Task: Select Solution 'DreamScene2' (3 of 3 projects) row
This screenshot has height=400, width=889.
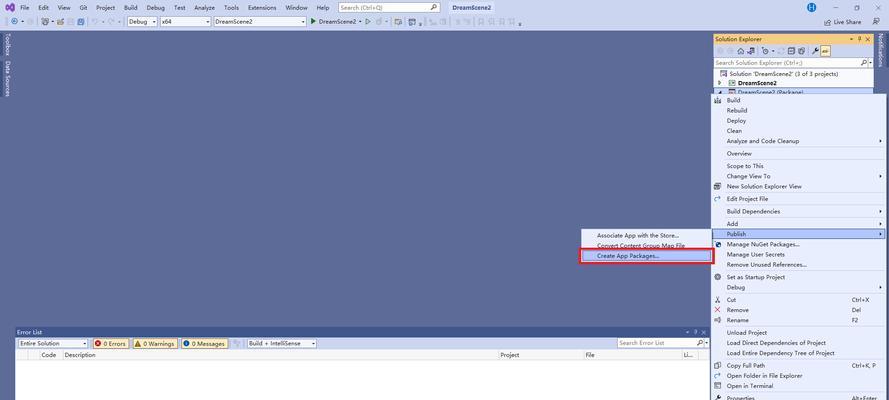Action: (793, 74)
